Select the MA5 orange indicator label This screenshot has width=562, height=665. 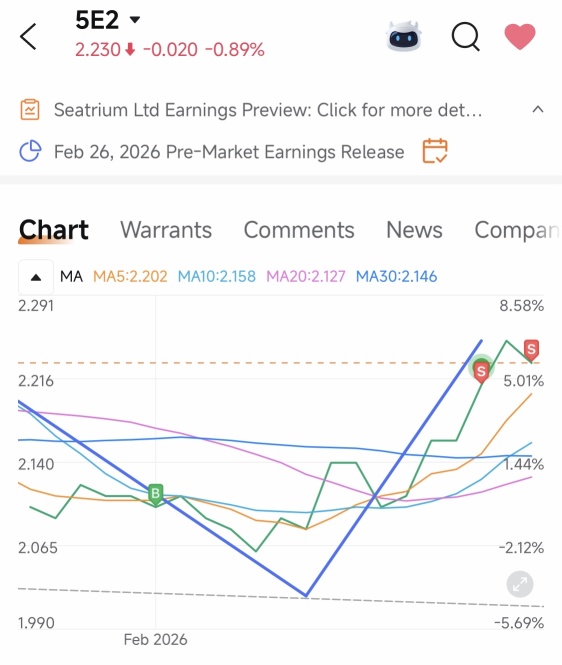point(130,277)
